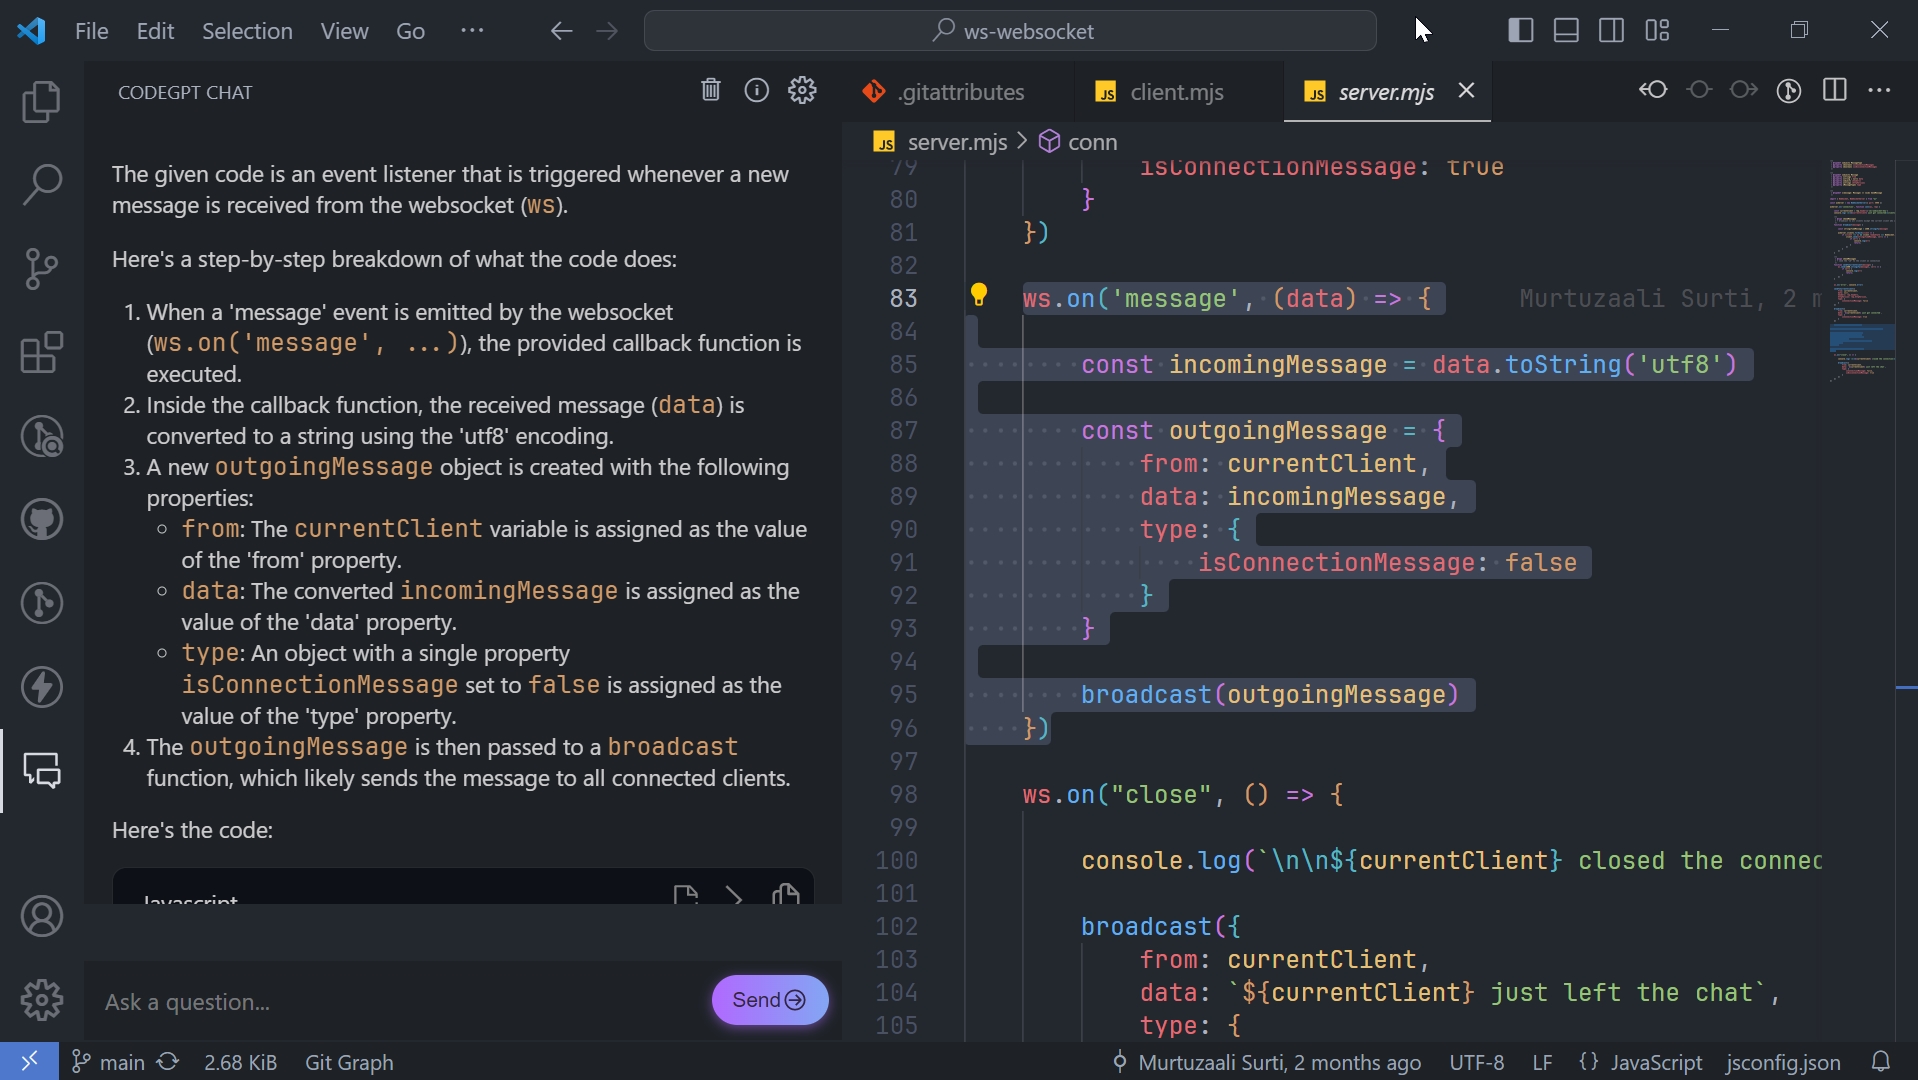Navigate back with left arrow
This screenshot has height=1080, width=1918.
click(561, 31)
